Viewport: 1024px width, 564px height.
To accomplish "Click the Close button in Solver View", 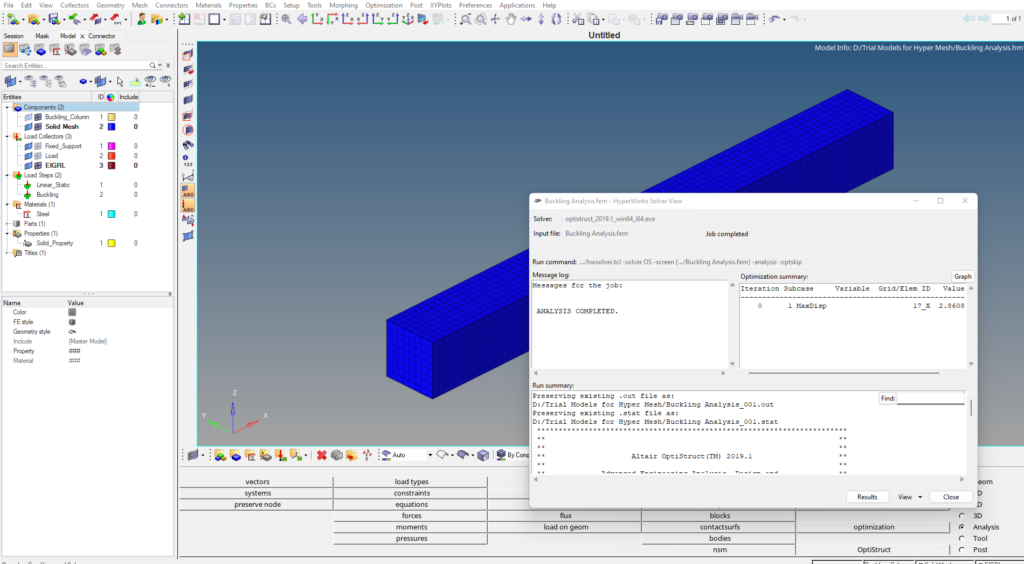I will coord(951,497).
